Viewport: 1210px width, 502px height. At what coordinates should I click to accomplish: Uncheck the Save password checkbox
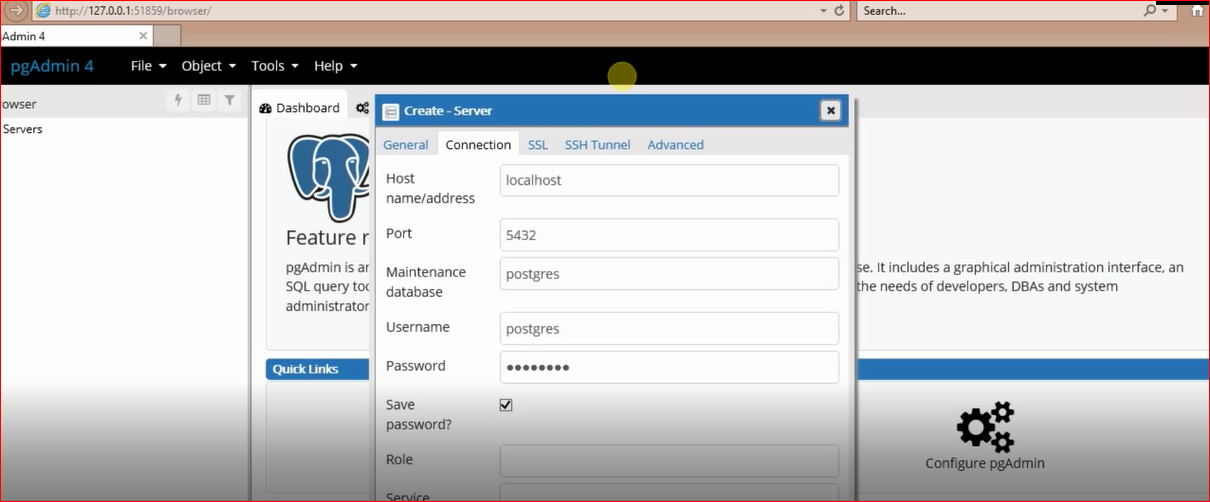pyautogui.click(x=506, y=405)
